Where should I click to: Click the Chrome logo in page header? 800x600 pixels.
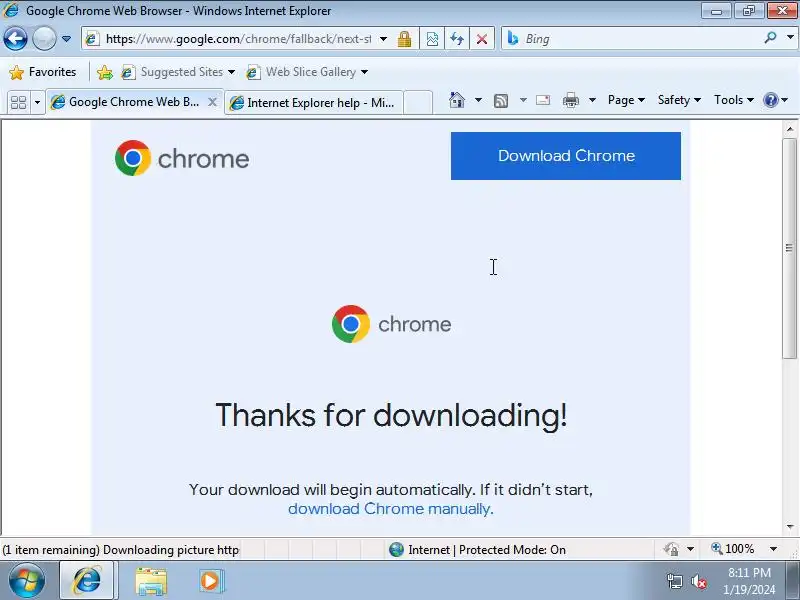point(182,159)
